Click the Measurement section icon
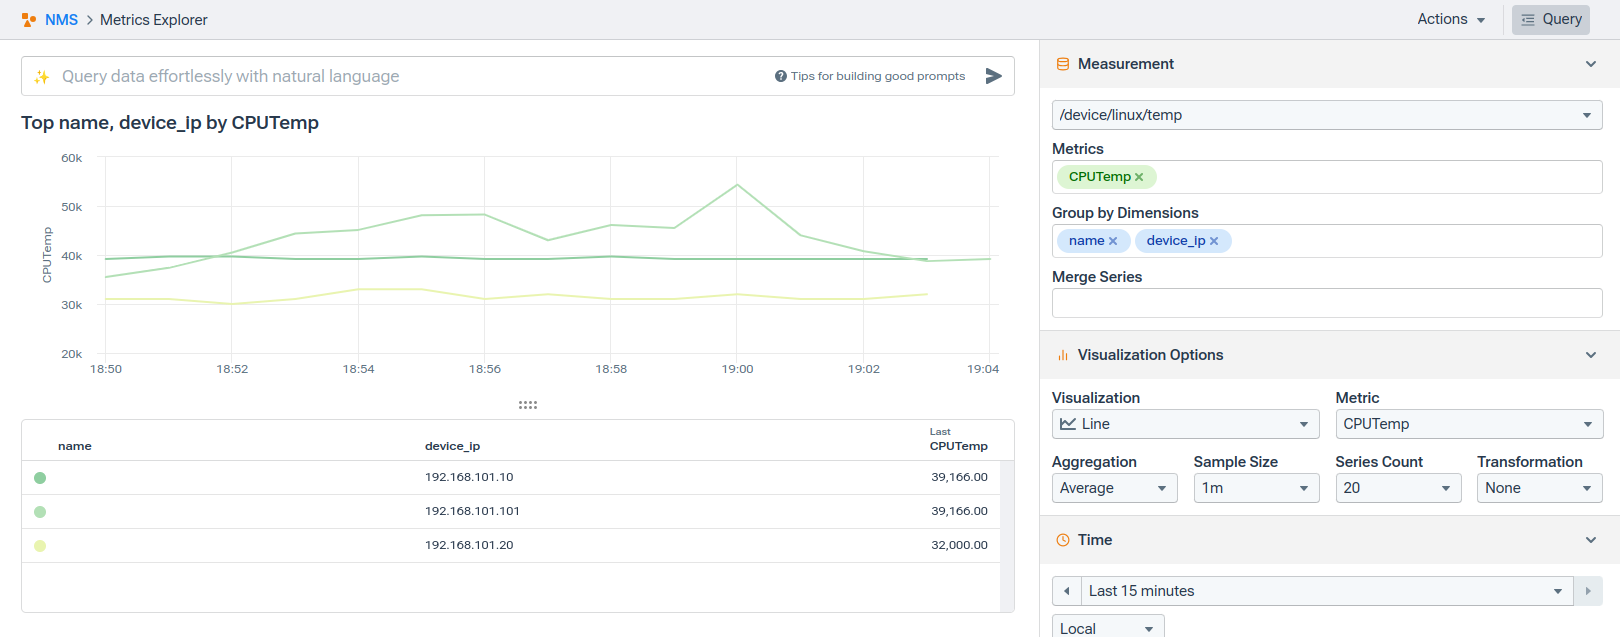 click(x=1063, y=64)
